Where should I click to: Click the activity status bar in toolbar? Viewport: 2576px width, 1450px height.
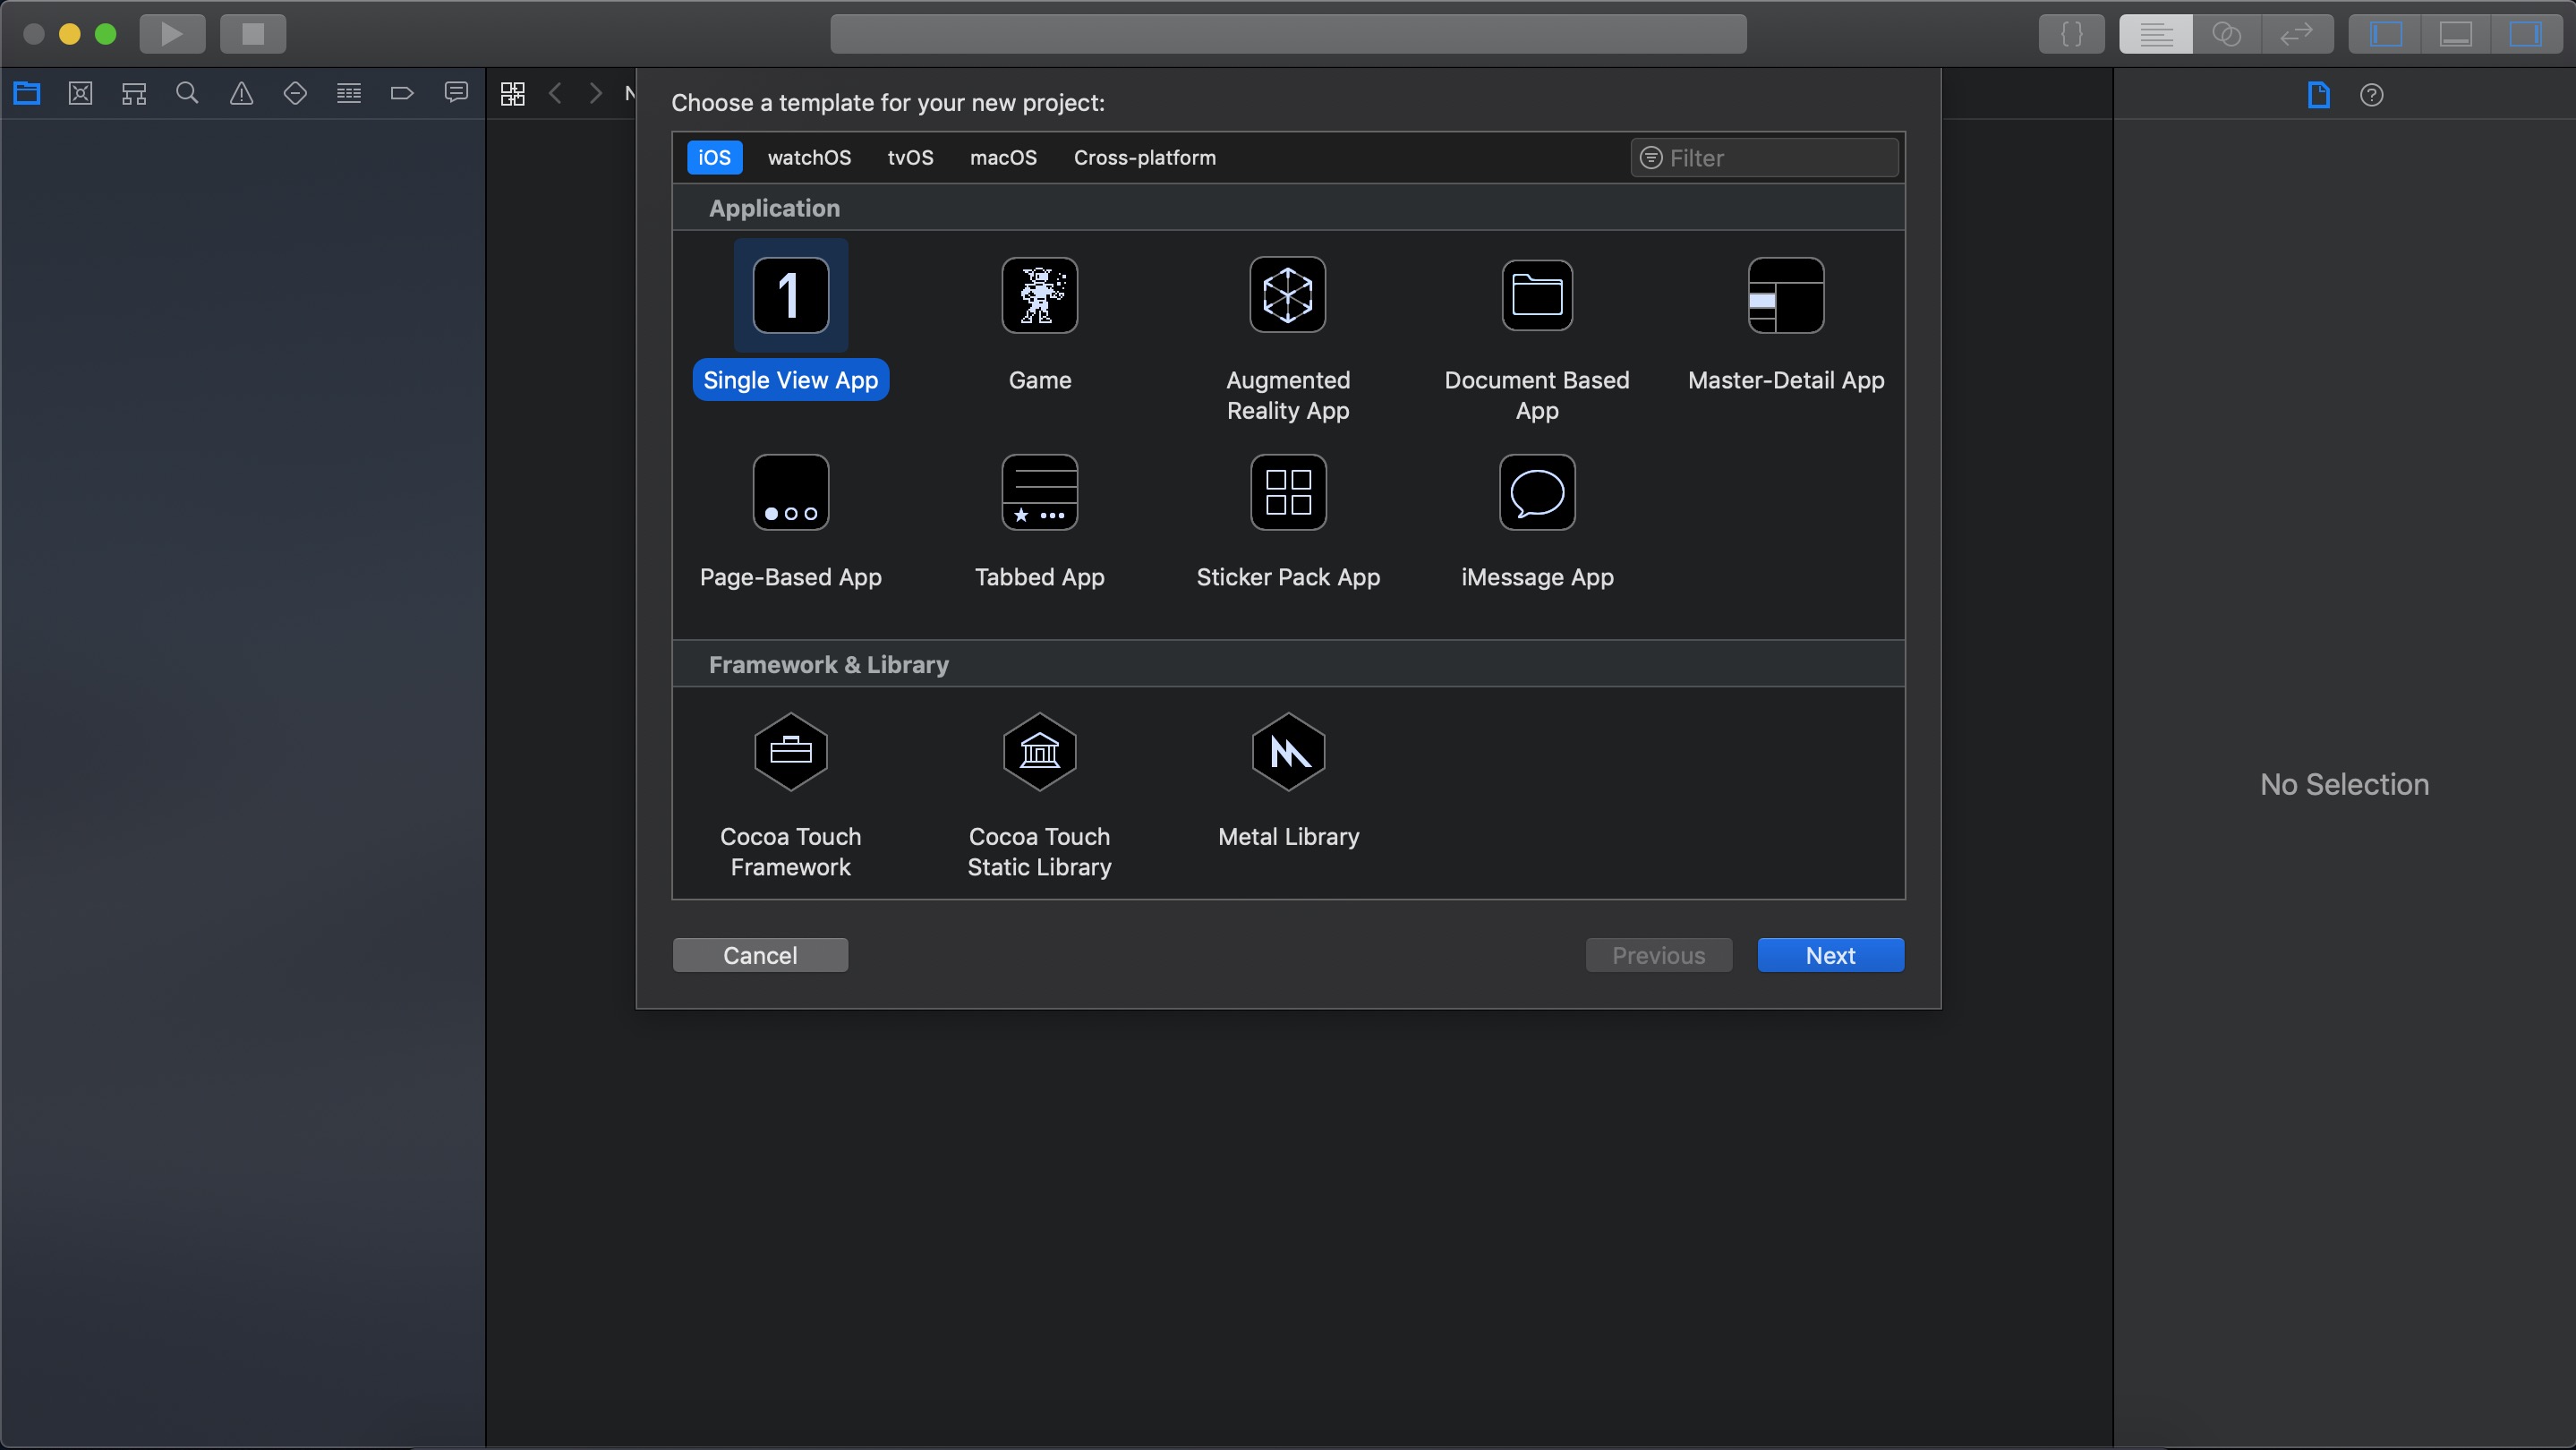[x=1288, y=34]
